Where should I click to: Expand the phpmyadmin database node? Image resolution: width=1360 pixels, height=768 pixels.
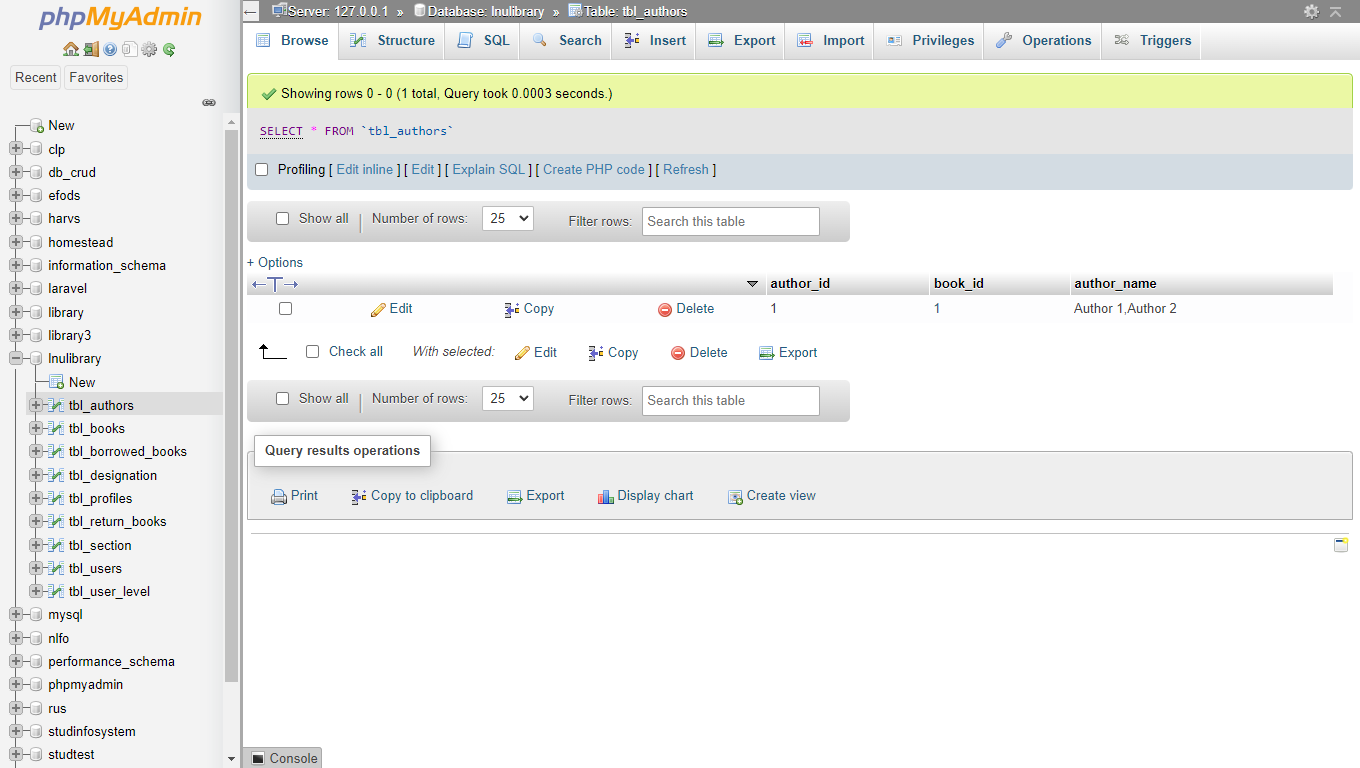coord(16,686)
